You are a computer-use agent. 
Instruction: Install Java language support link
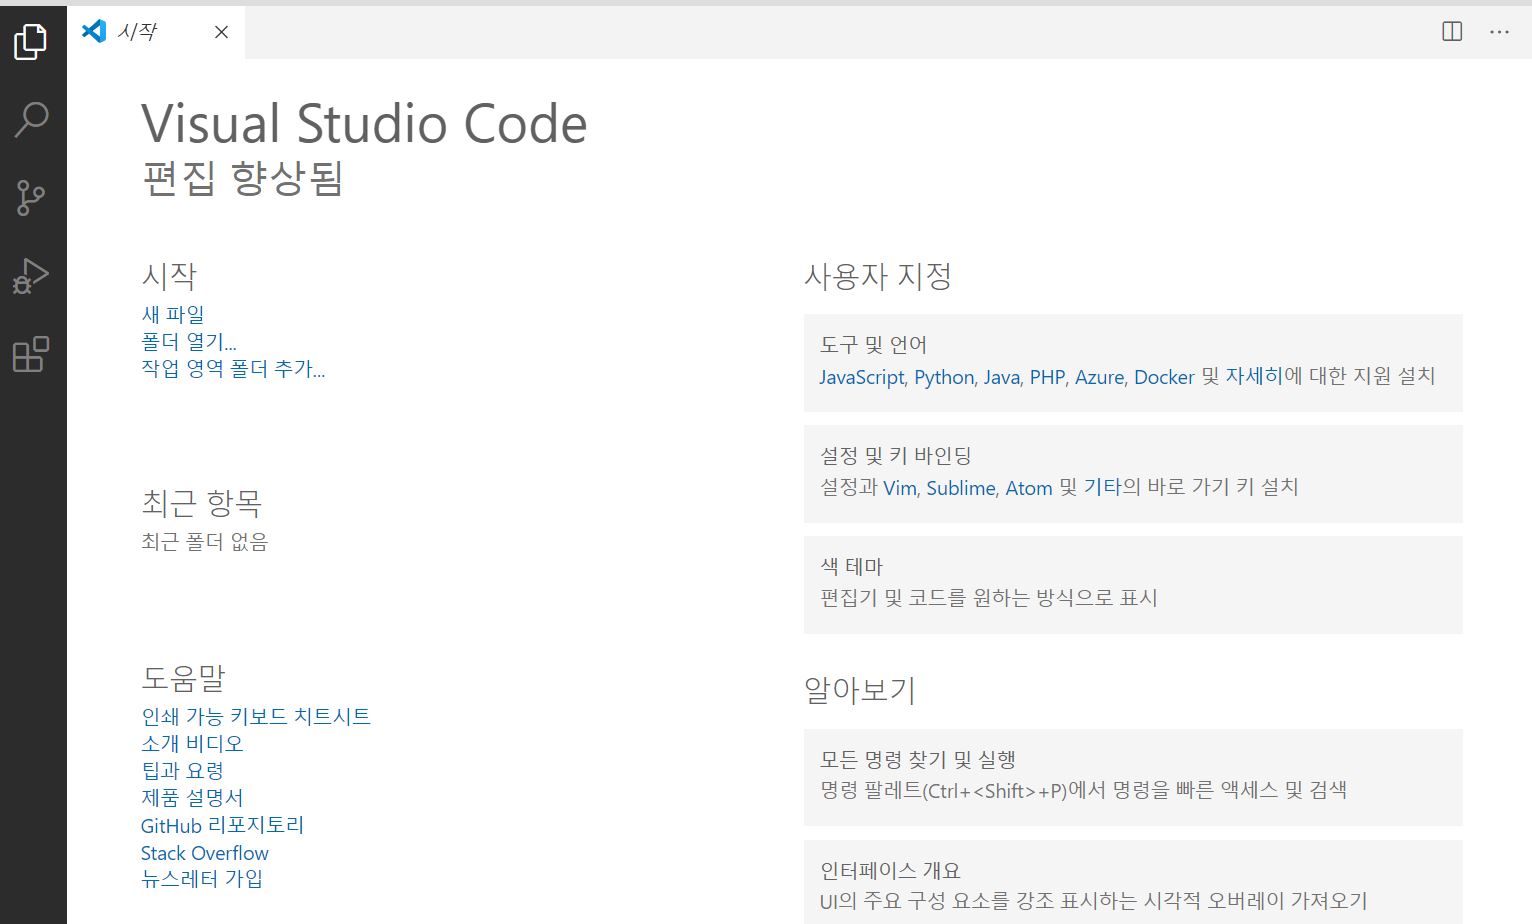click(1002, 377)
